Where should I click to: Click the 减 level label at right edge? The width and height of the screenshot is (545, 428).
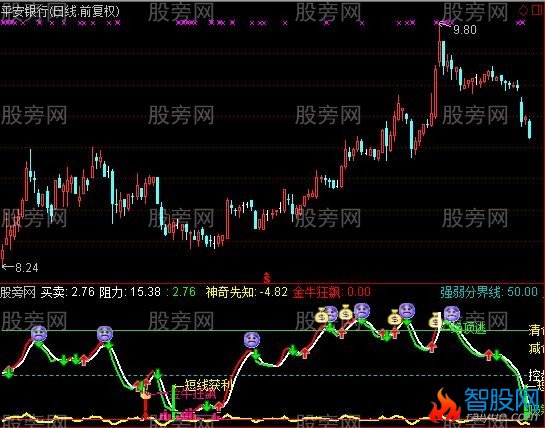click(x=536, y=348)
